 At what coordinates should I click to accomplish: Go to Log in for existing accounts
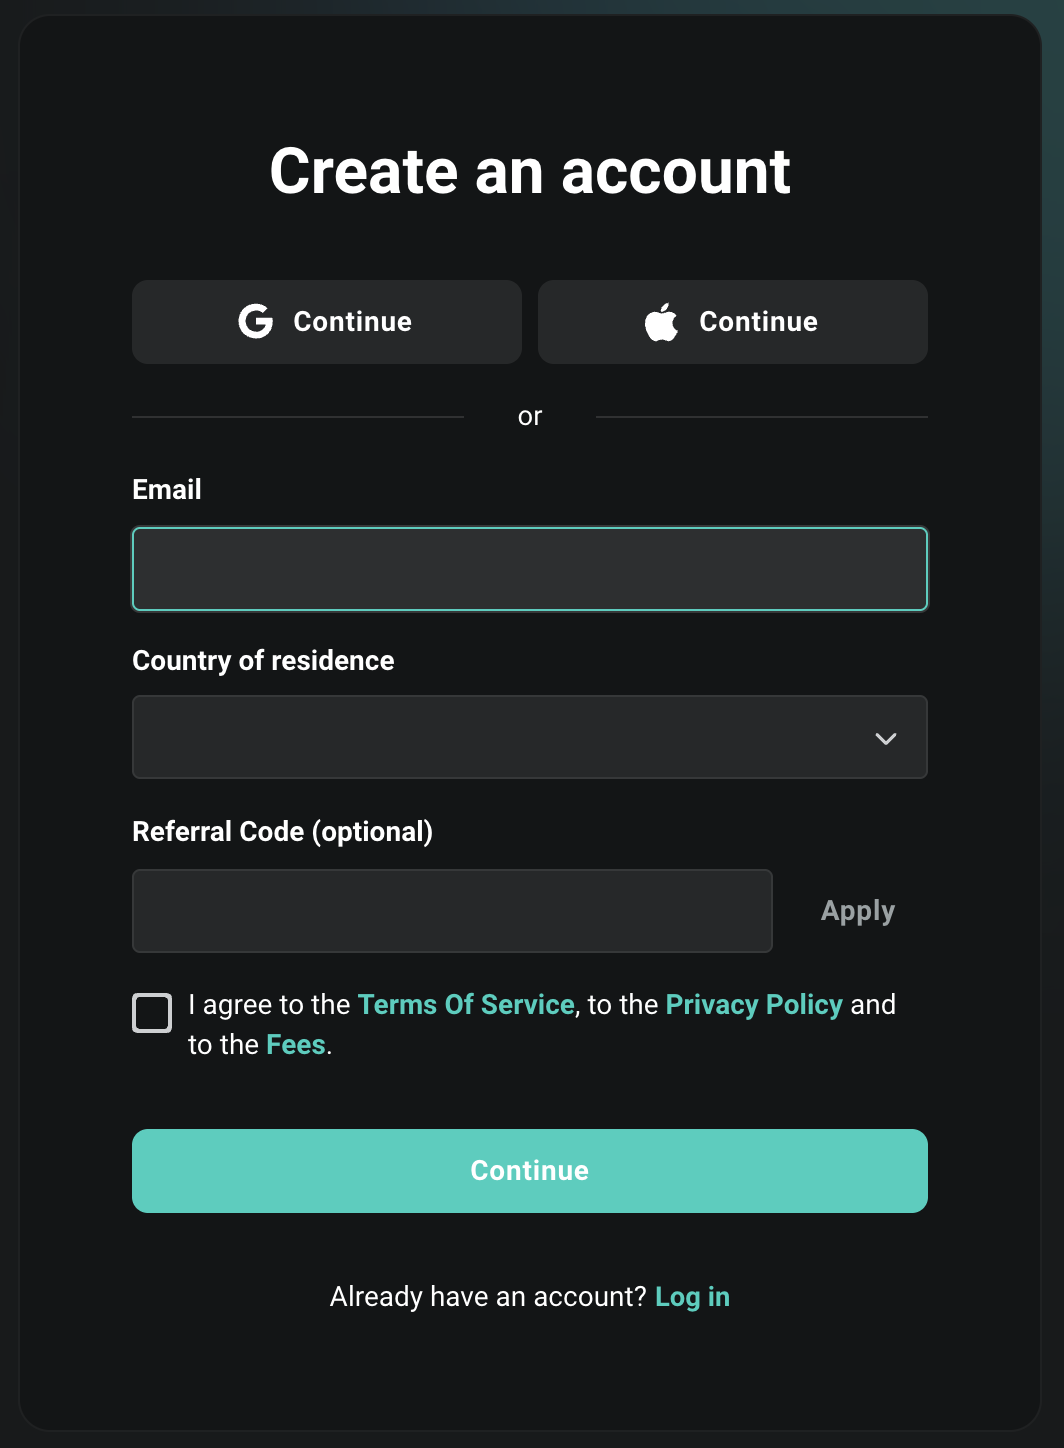click(692, 1296)
